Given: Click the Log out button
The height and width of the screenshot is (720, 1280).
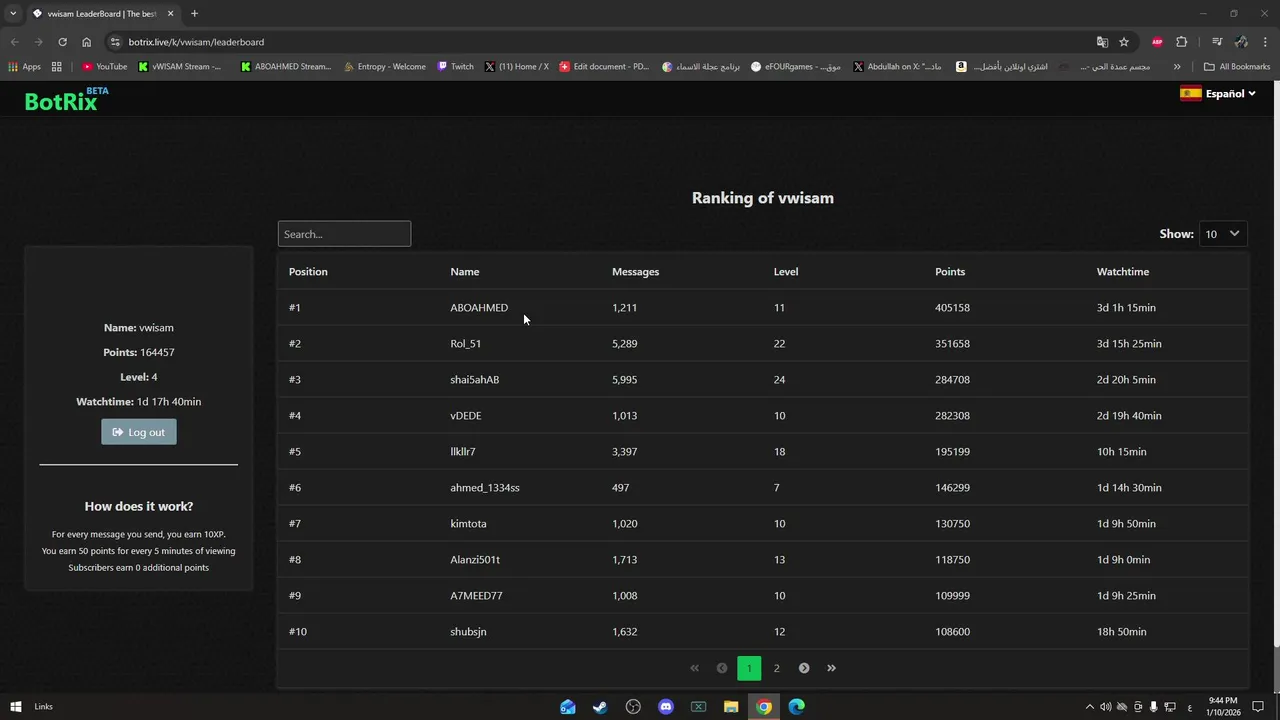Looking at the screenshot, I should coord(139,432).
